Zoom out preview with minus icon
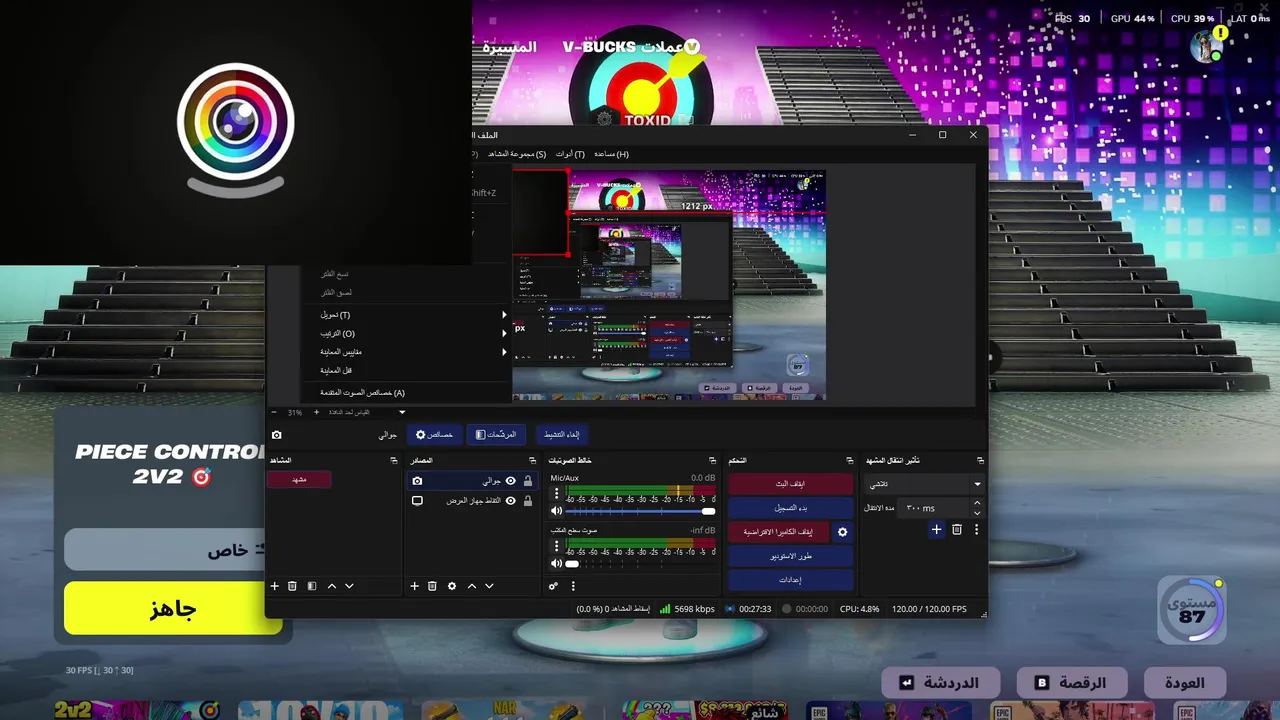The image size is (1280, 720). pos(275,412)
